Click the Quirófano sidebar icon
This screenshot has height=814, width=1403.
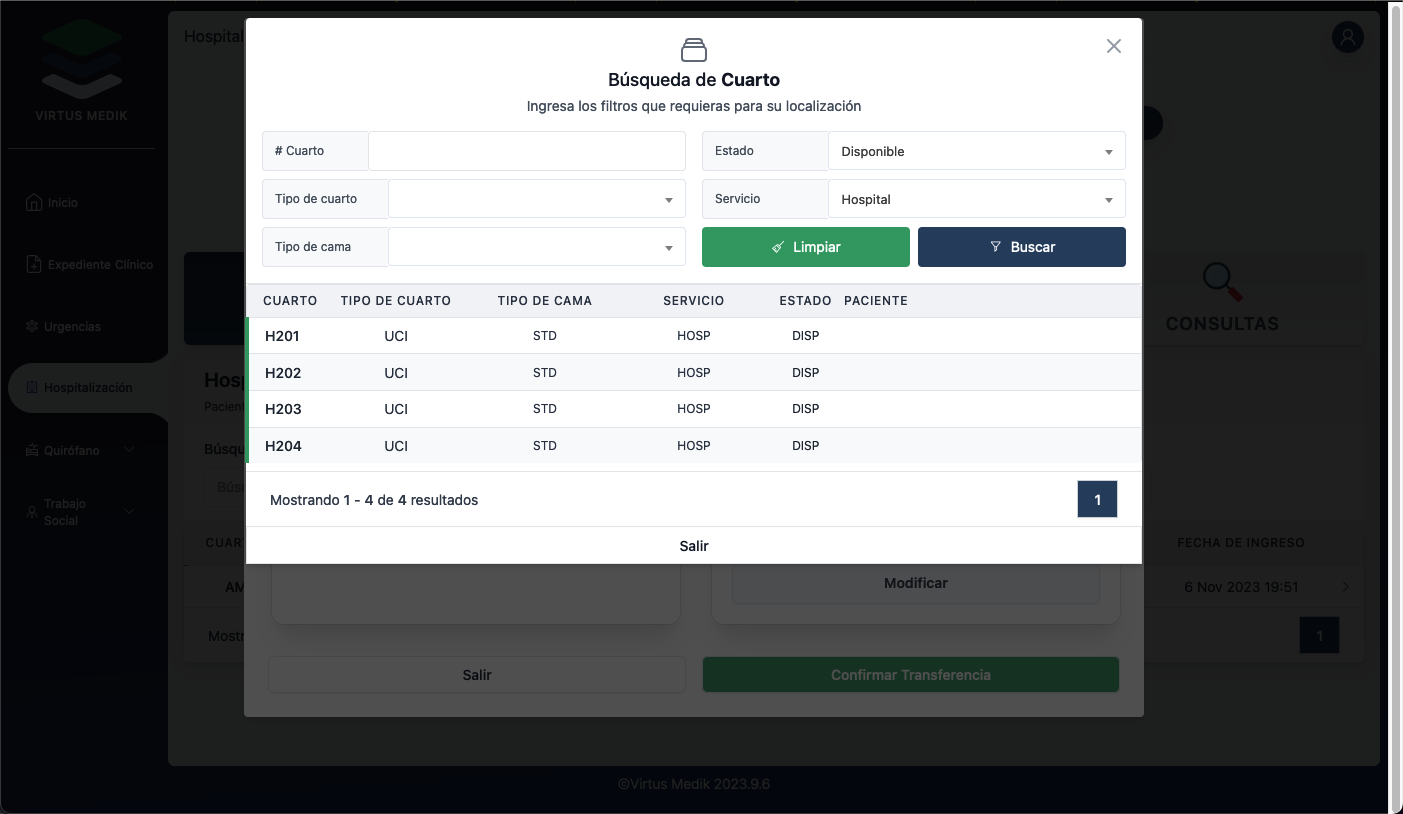tap(32, 450)
